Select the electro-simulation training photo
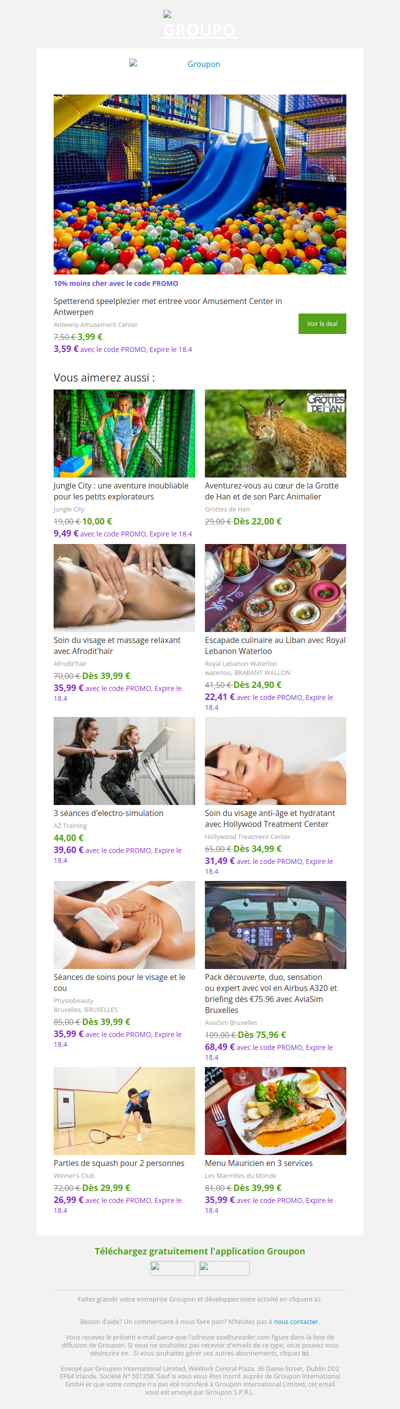 (x=124, y=761)
